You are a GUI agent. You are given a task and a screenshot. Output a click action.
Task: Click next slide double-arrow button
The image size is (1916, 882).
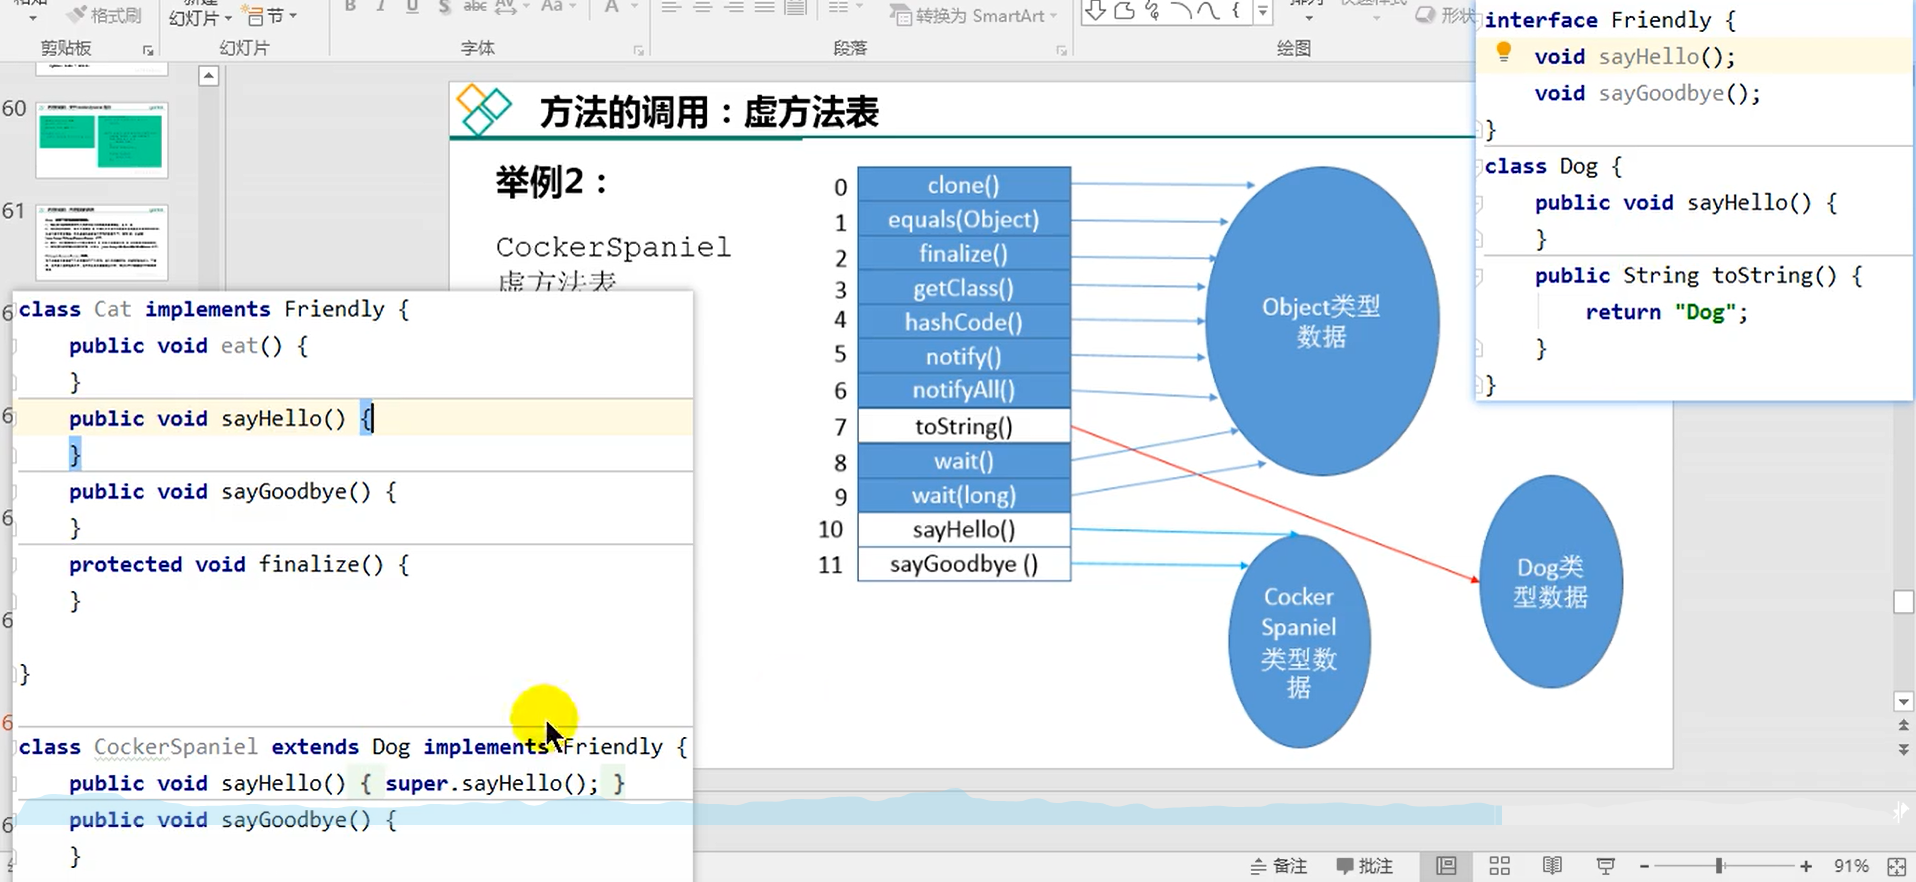1904,749
